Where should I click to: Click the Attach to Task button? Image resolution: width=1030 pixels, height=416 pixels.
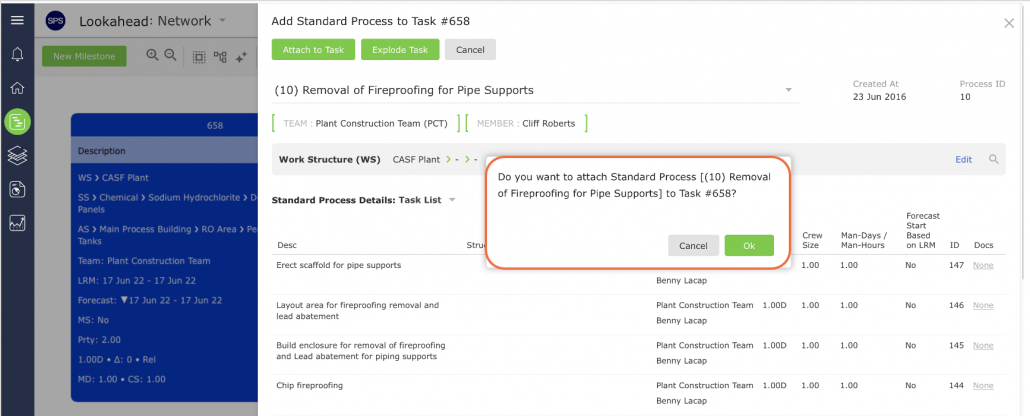point(313,49)
